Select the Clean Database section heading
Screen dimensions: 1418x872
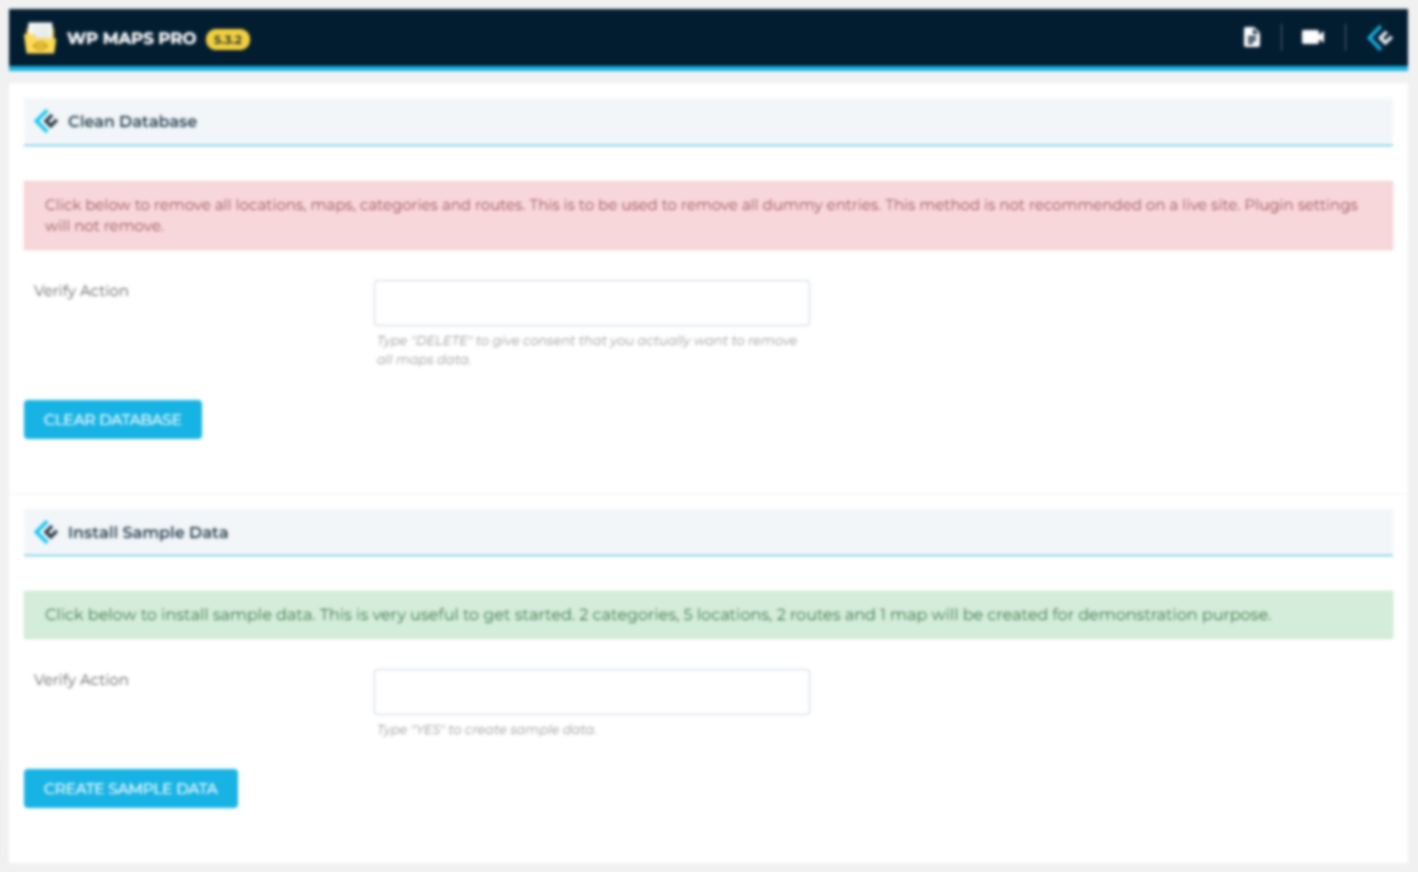pyautogui.click(x=132, y=121)
